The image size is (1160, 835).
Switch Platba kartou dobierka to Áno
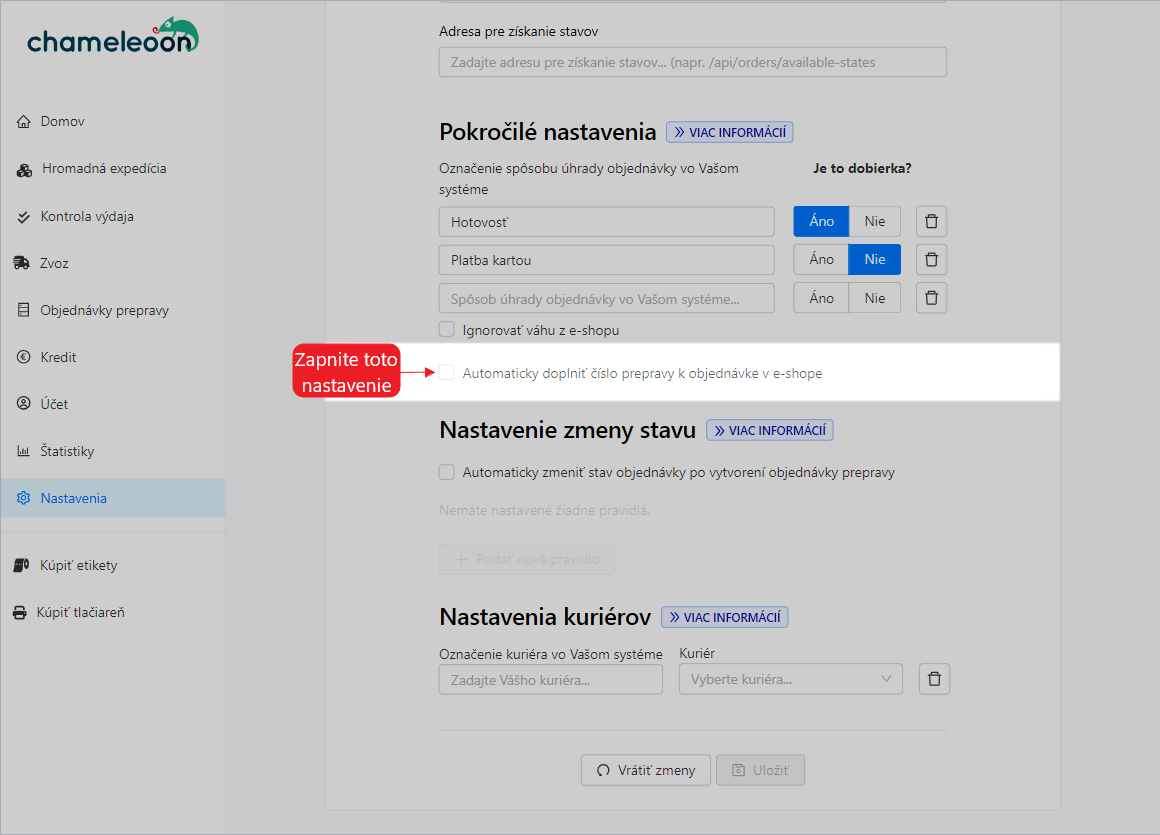pos(820,259)
